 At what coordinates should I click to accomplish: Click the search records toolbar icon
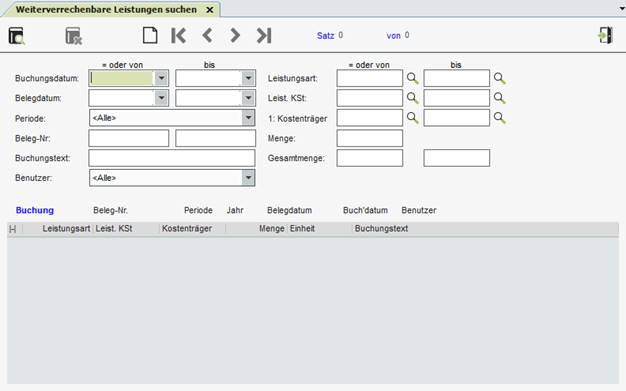click(x=17, y=36)
